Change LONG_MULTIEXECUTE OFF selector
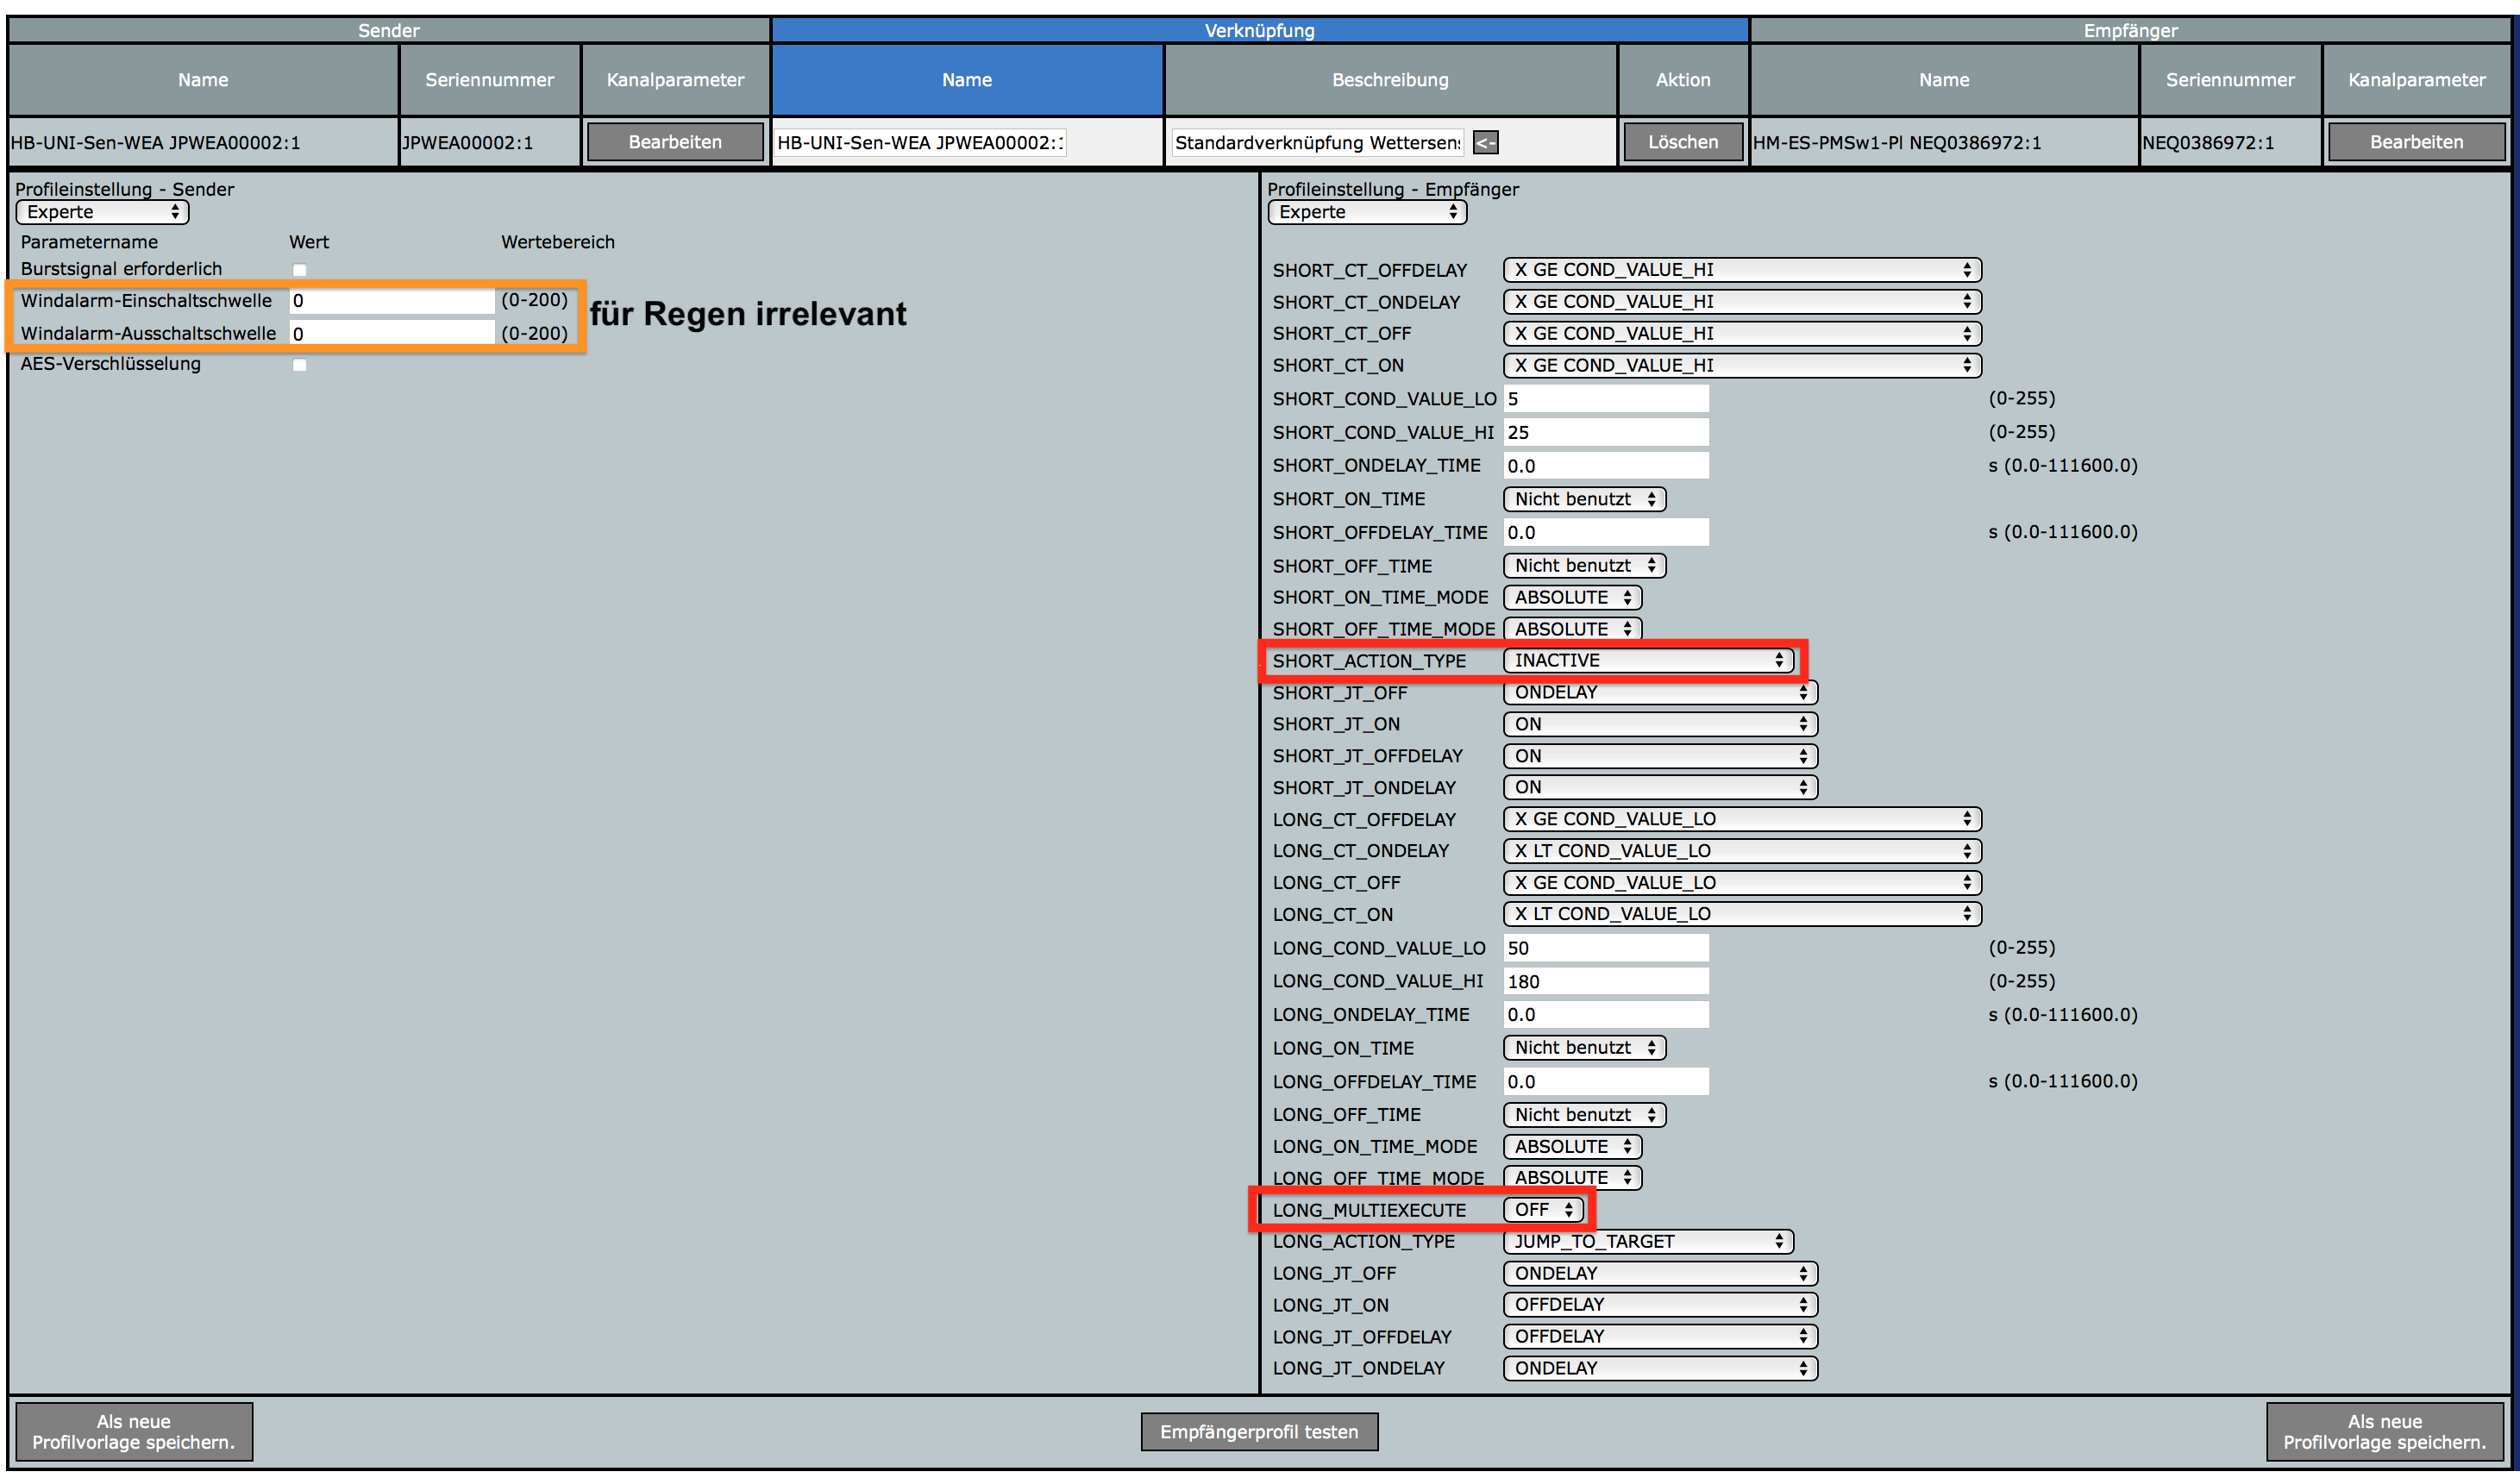 pos(1543,1209)
